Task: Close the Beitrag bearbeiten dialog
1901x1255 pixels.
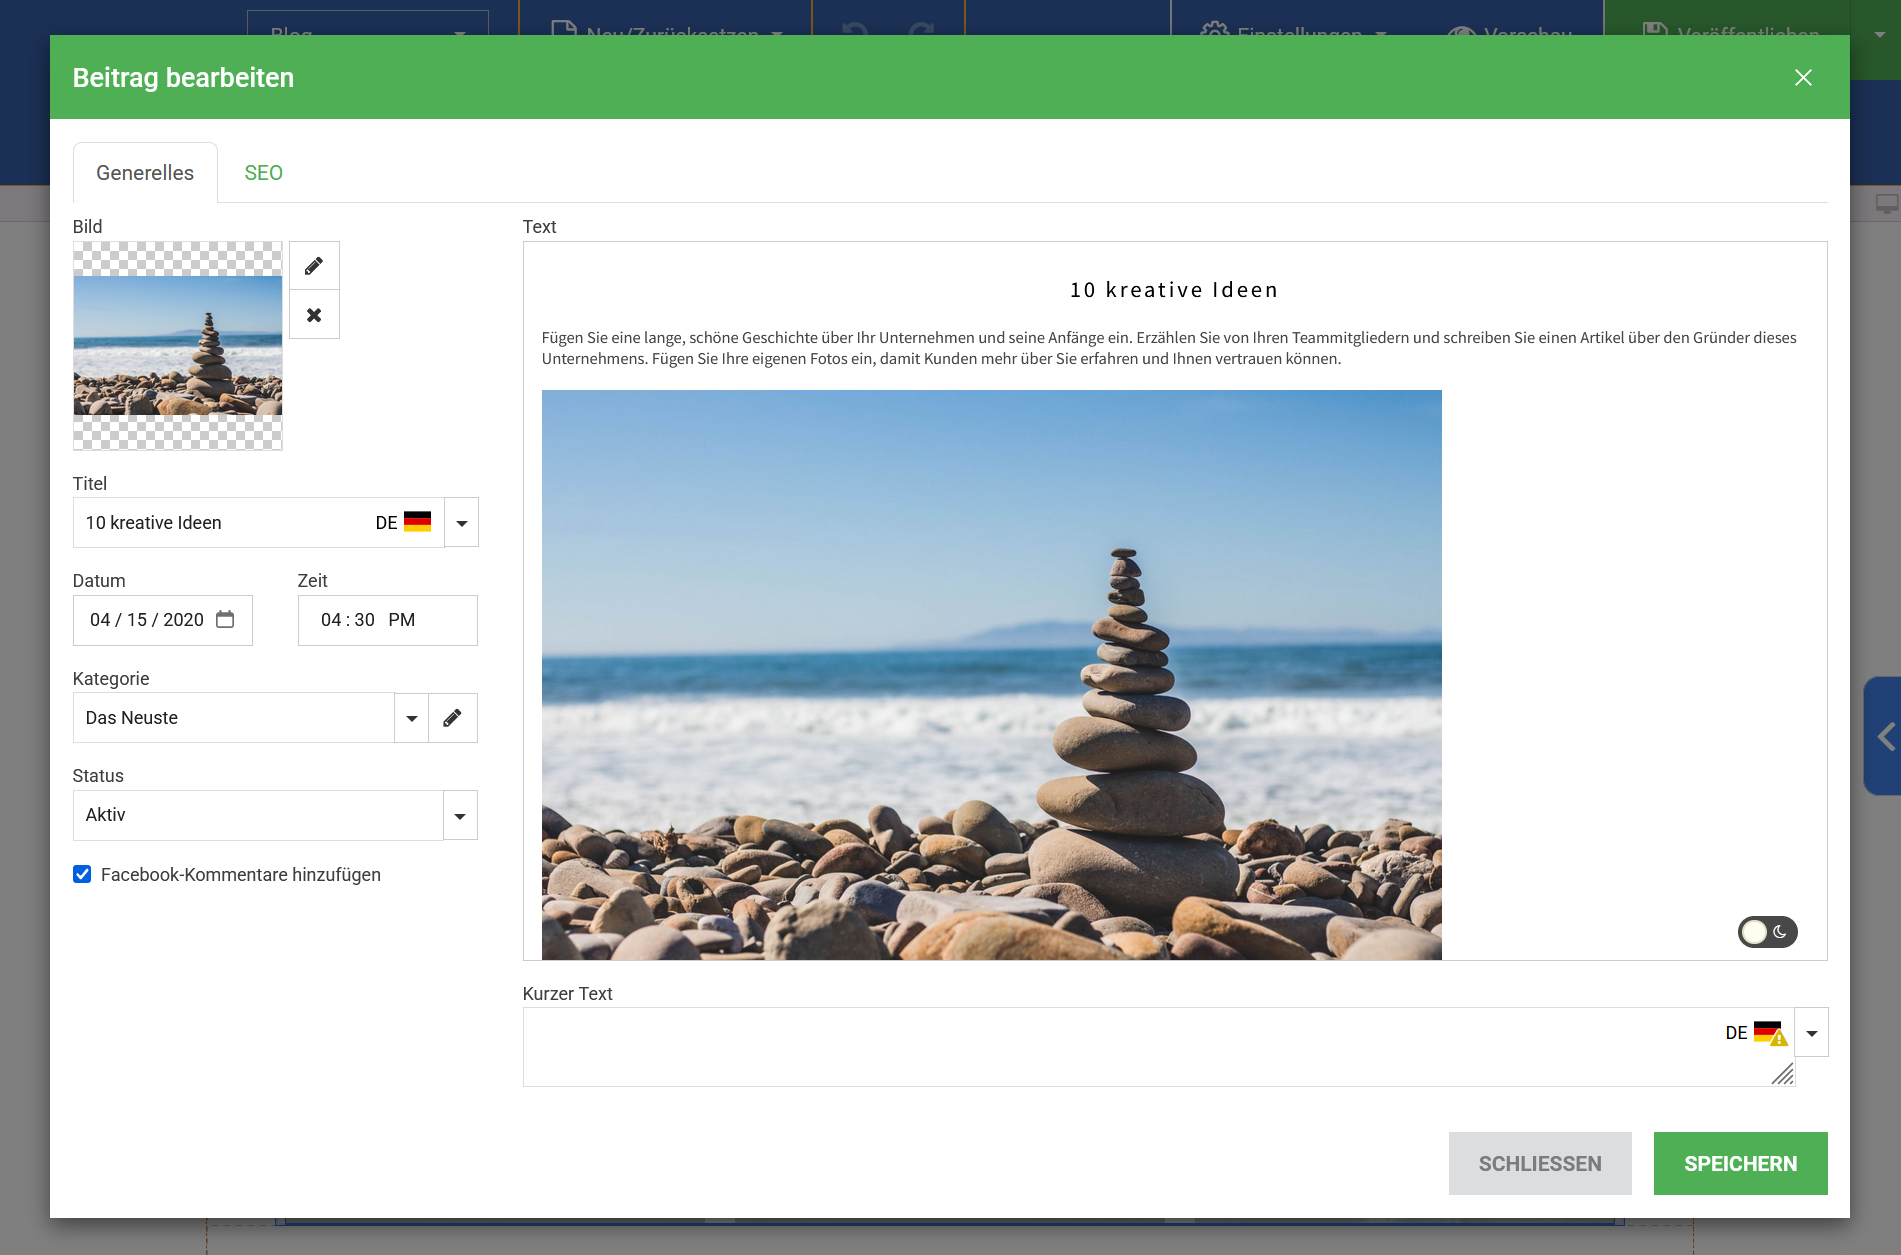Action: [1803, 78]
